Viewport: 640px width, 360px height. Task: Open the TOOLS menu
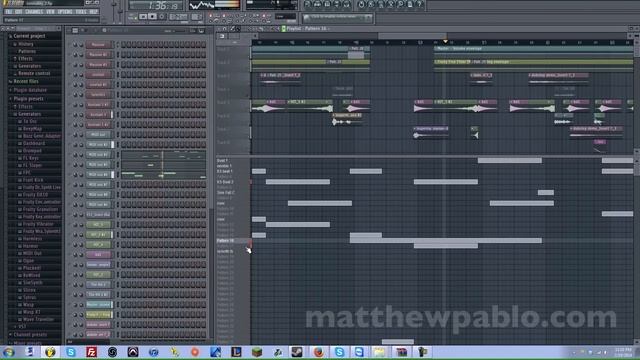coord(81,12)
